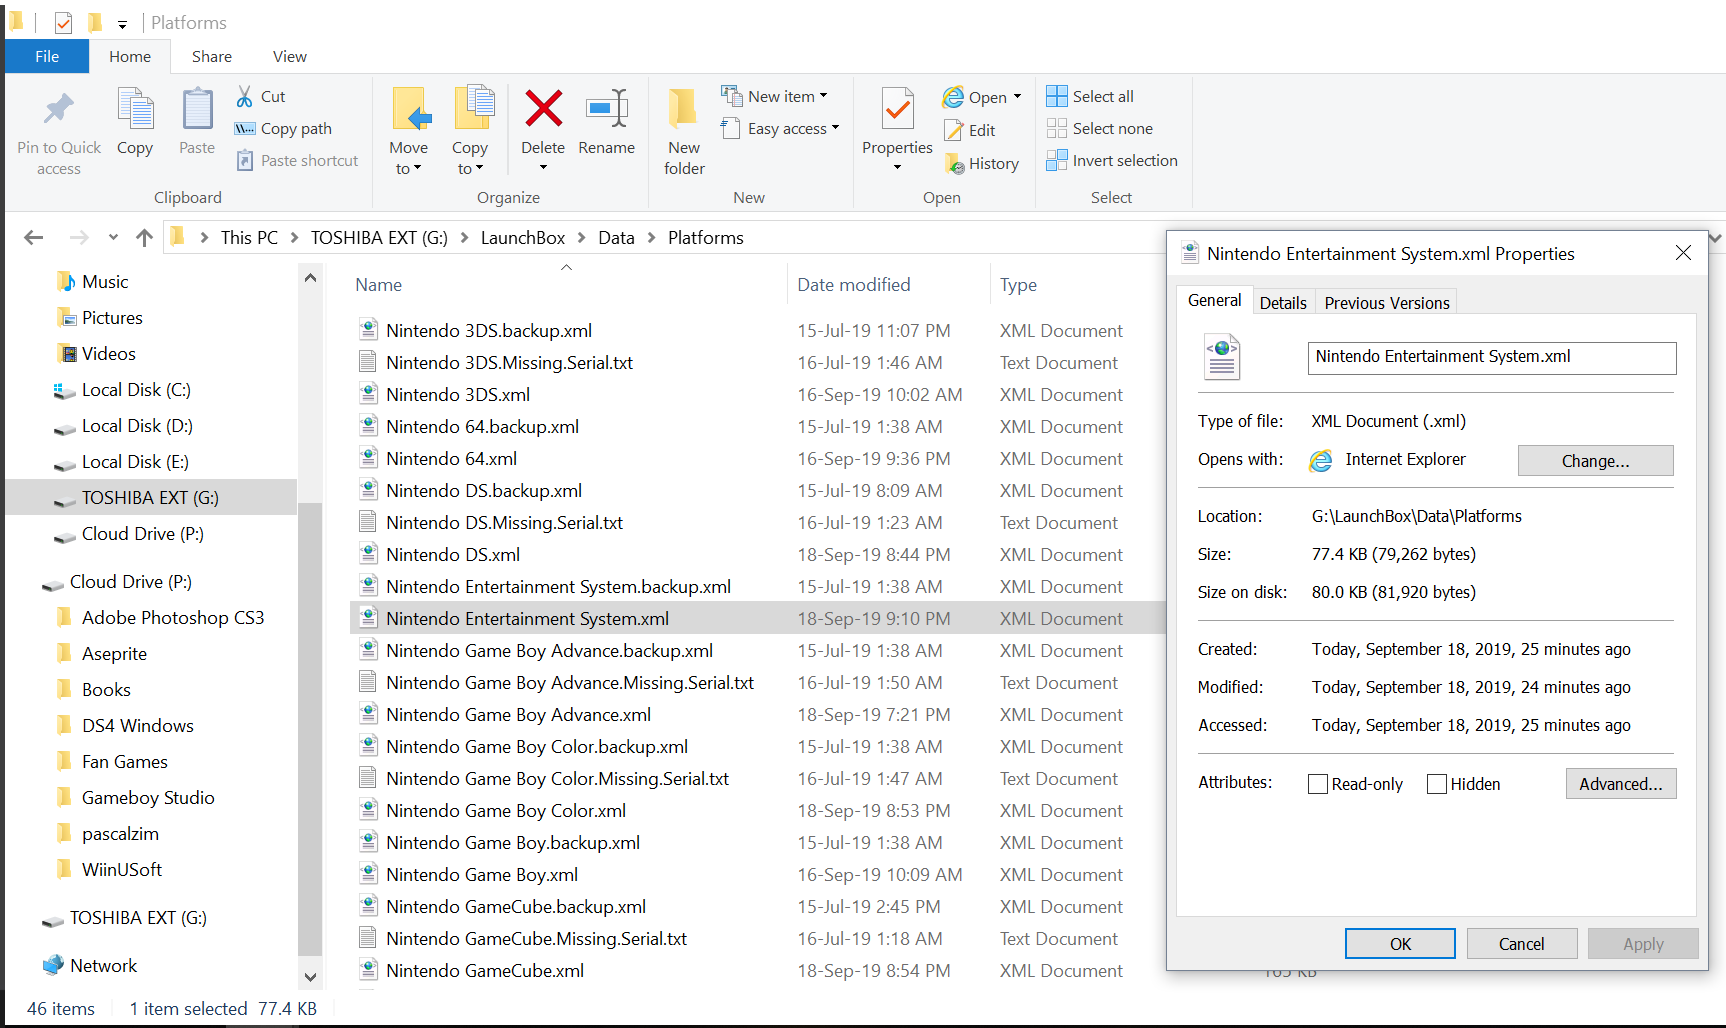Open the File menu tab

pos(47,57)
